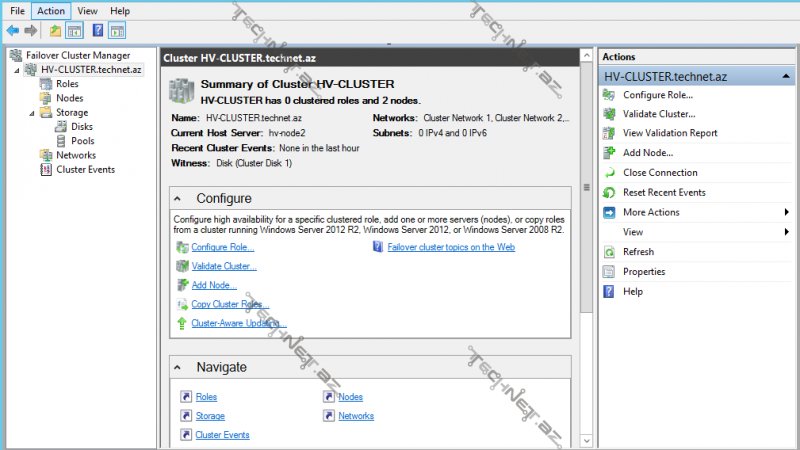Click the Cluster Events icon in tree
Image resolution: width=800 pixels, height=450 pixels.
click(x=46, y=169)
